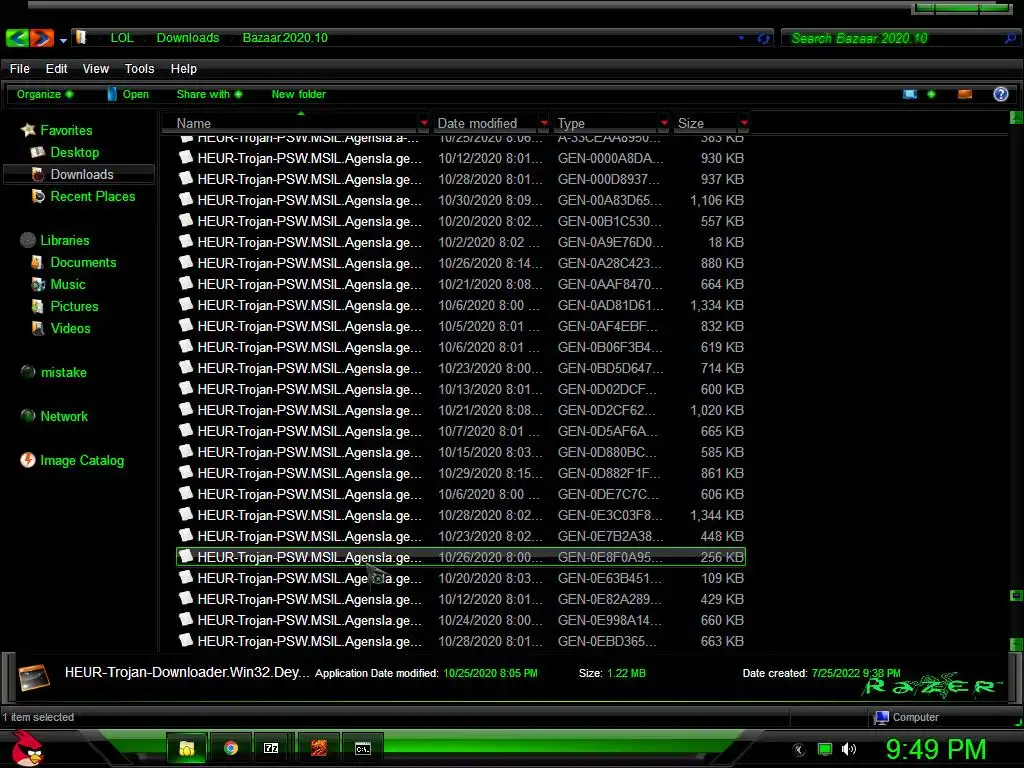Screen dimensions: 1024x768
Task: Click the Downloads breadcrumb in address bar
Action: (188, 38)
